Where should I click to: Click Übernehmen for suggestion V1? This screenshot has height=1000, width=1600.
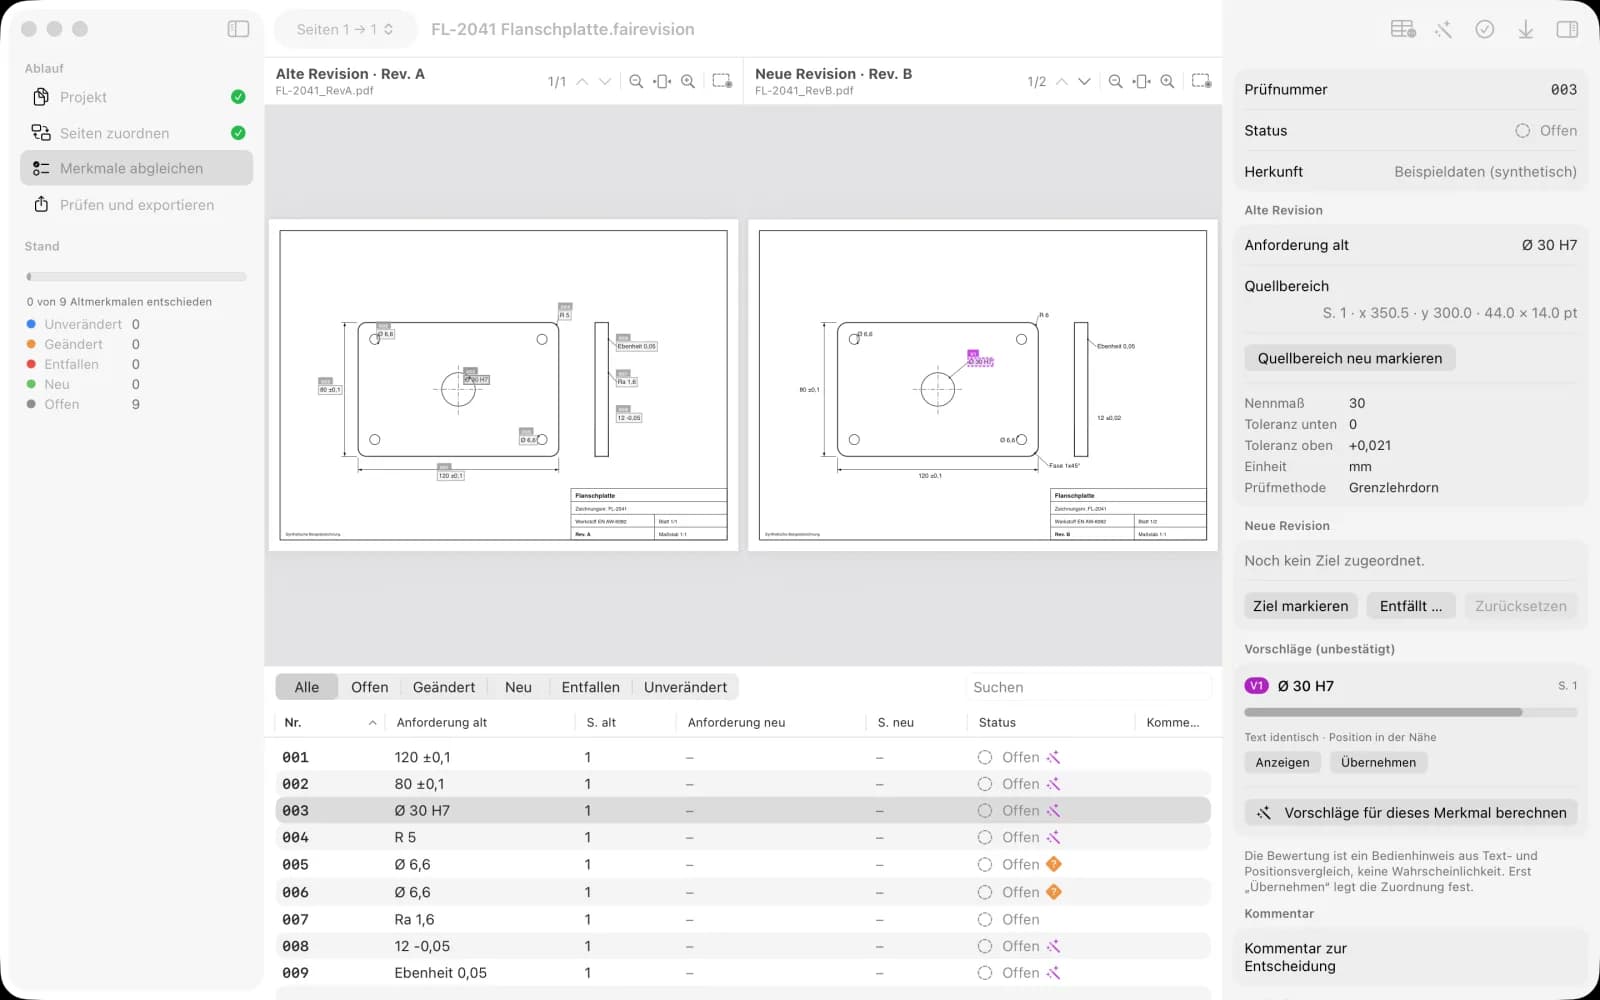(x=1378, y=762)
